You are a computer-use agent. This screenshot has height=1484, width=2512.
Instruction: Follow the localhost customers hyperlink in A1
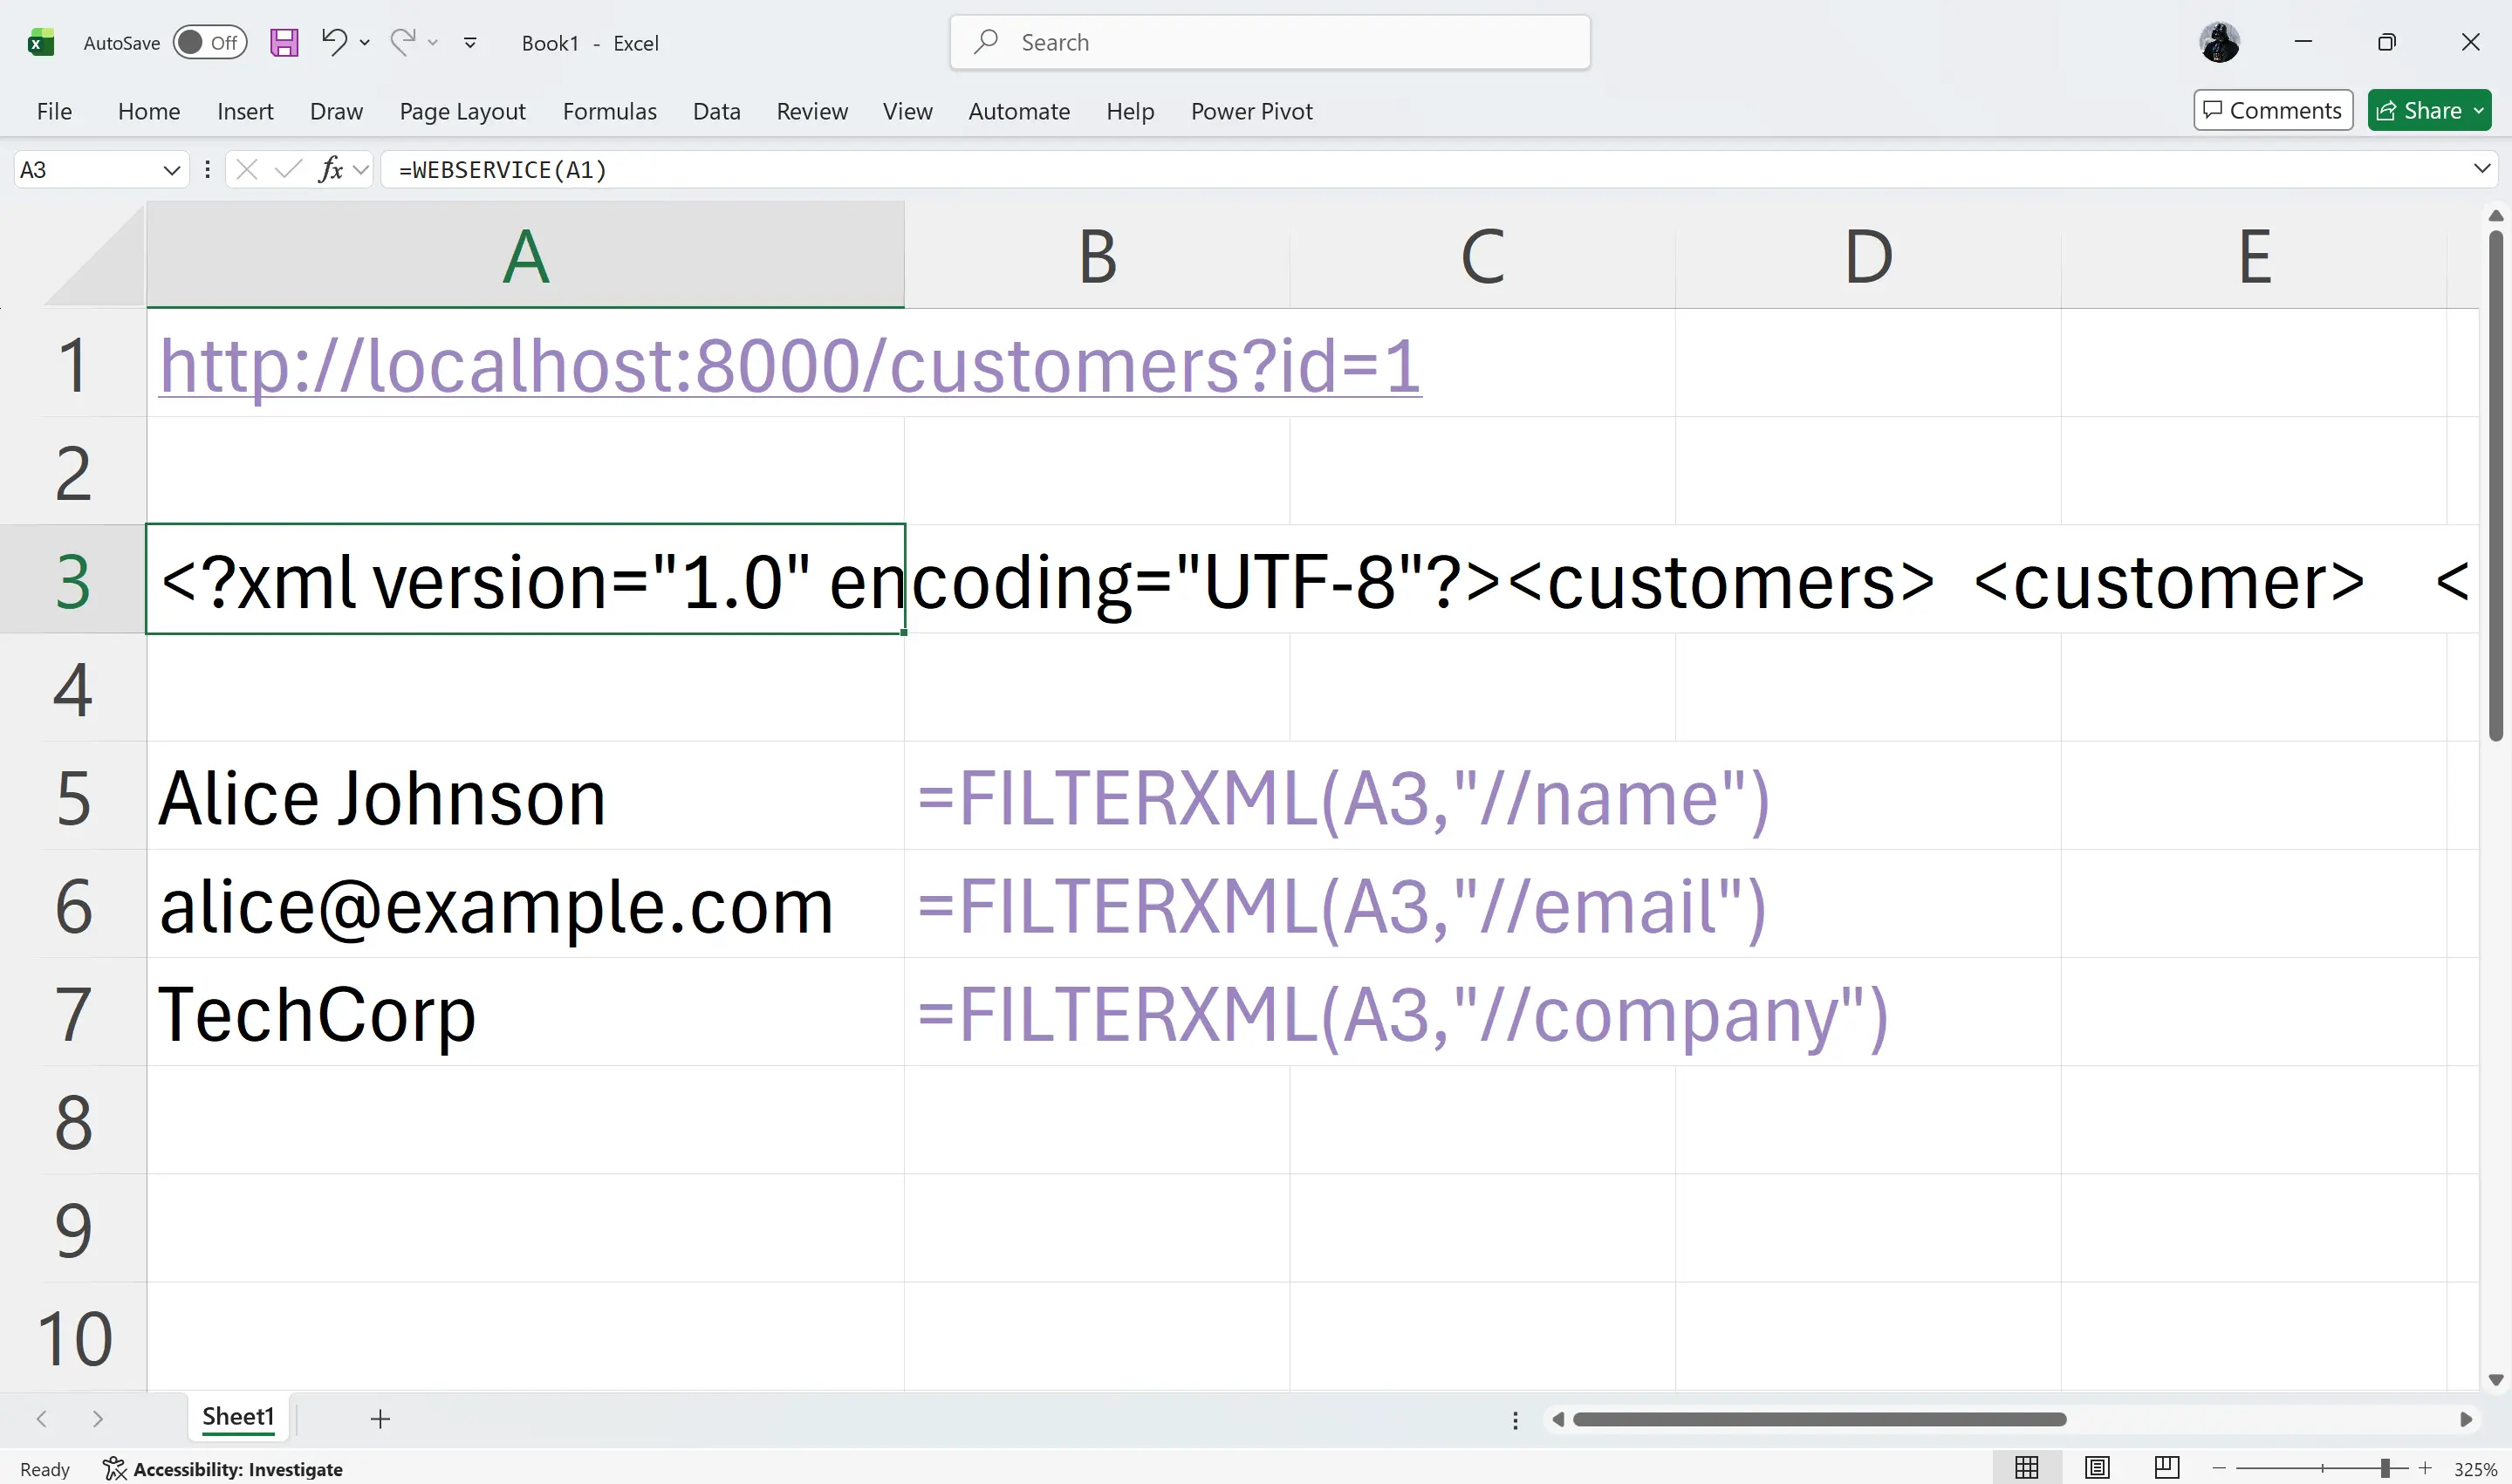pos(789,364)
